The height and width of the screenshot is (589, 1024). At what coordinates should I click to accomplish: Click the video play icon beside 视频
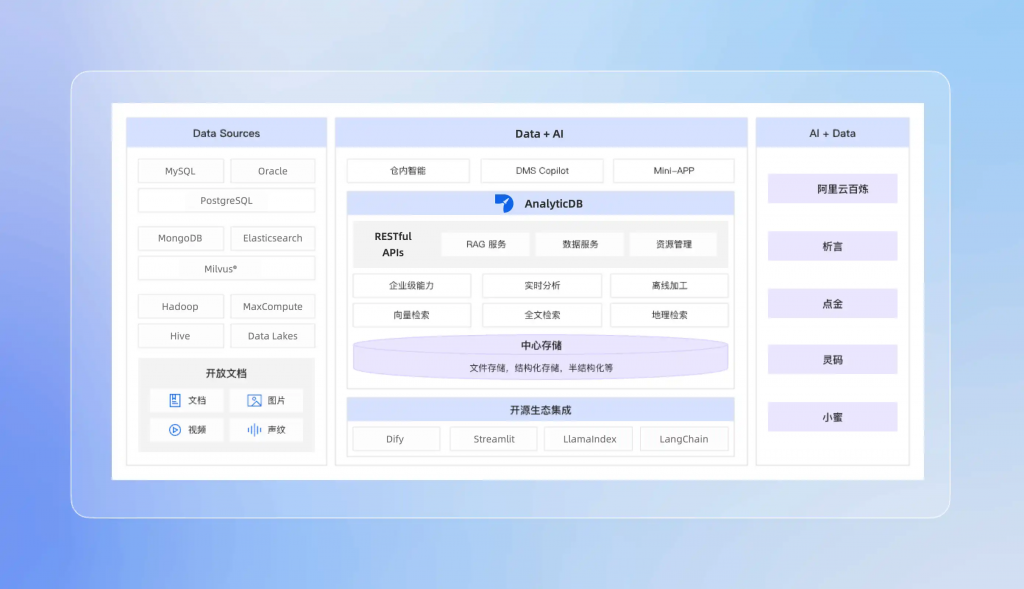(175, 429)
